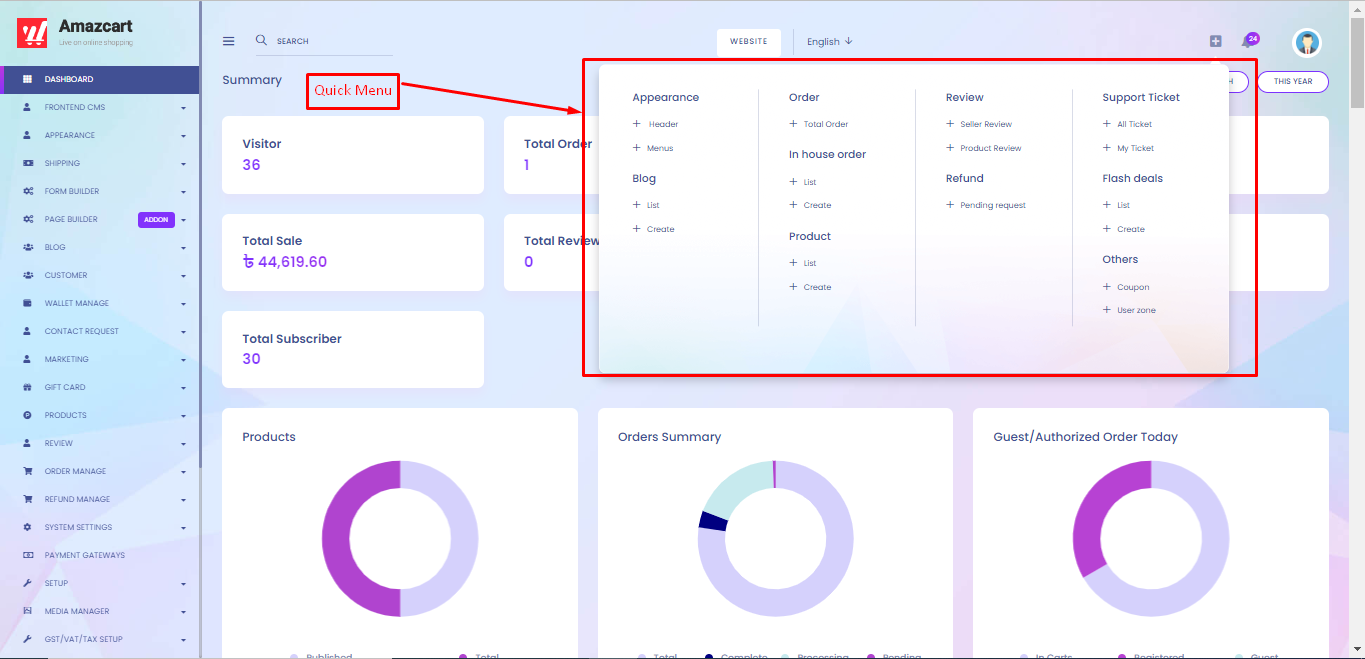Click the search magnifier icon
This screenshot has height=659, width=1365.
[261, 40]
